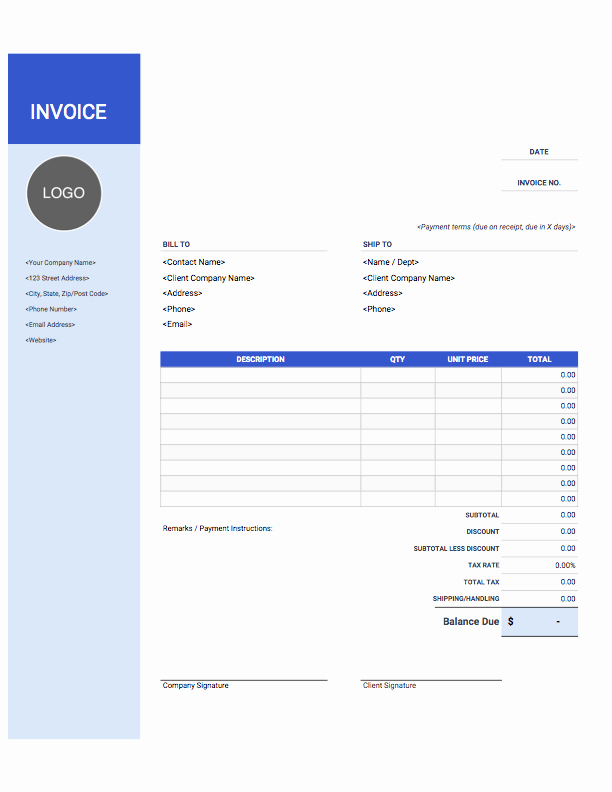The width and height of the screenshot is (612, 792).
Task: Click the first row's QTY cell
Action: [398, 375]
